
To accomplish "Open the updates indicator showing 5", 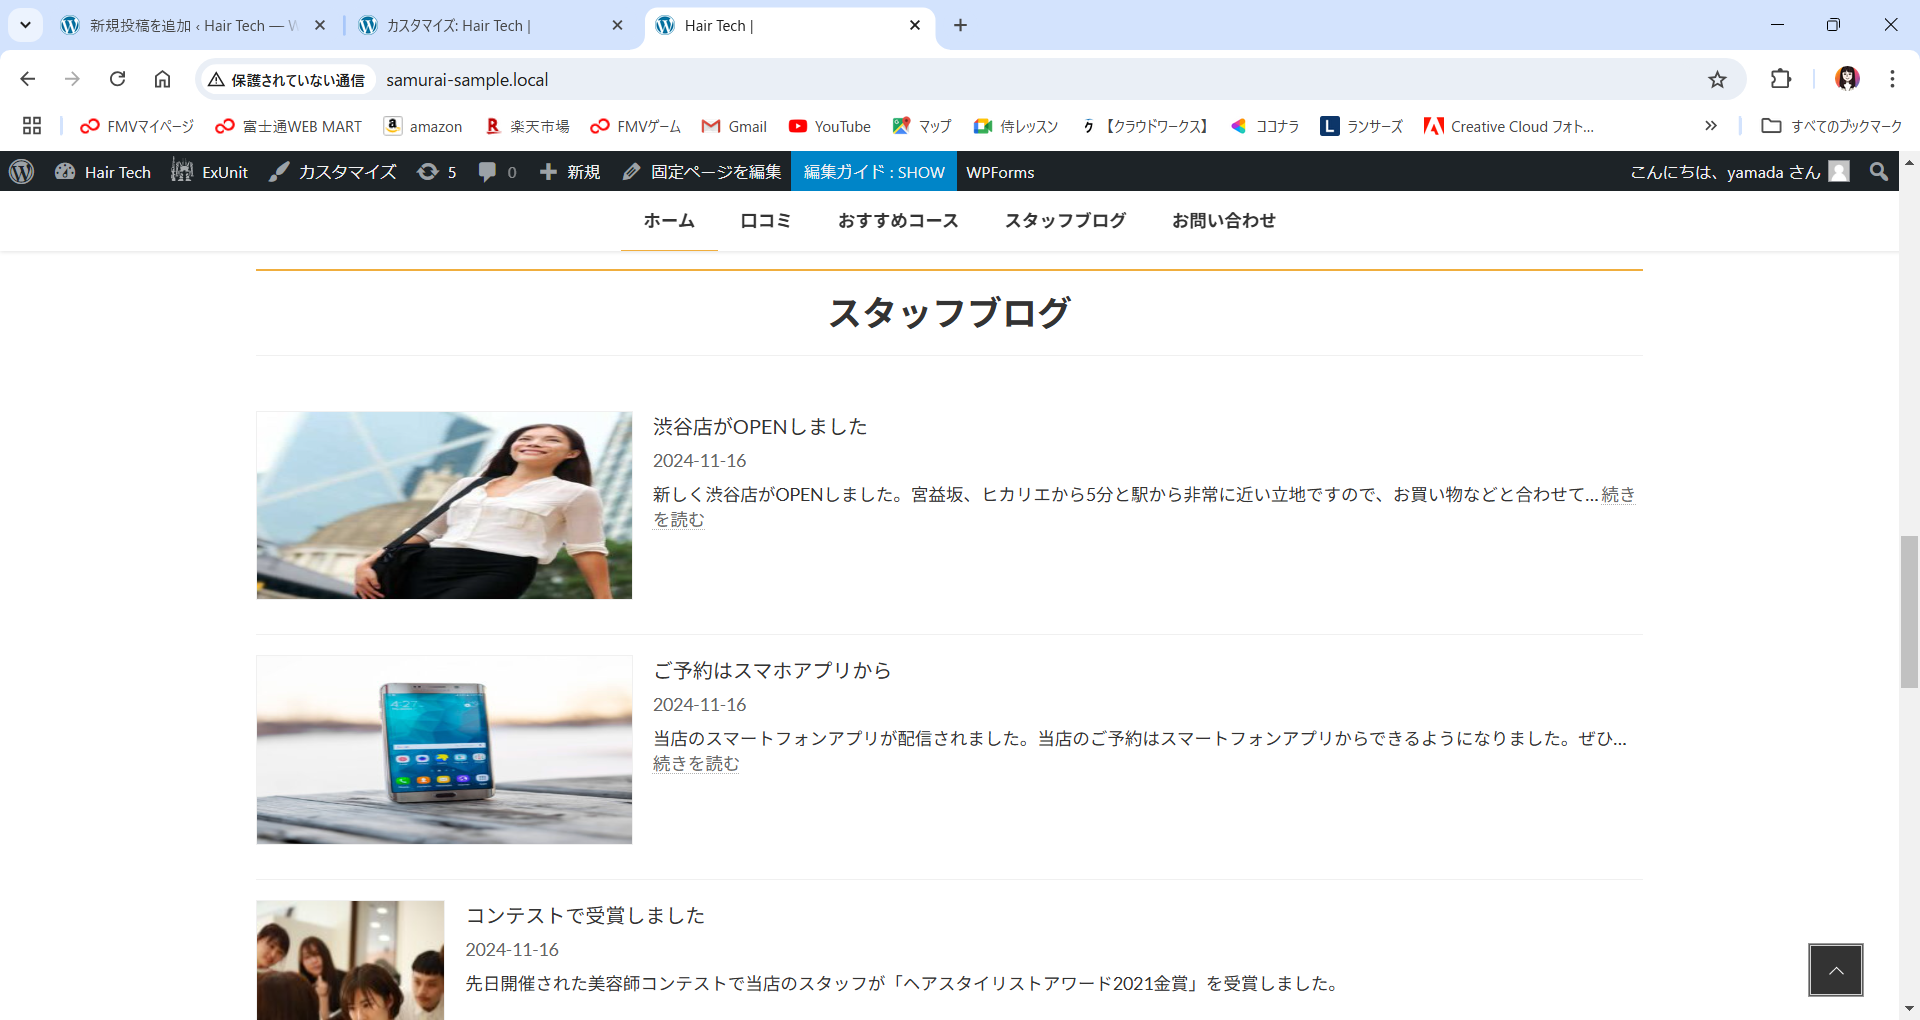I will [x=437, y=172].
